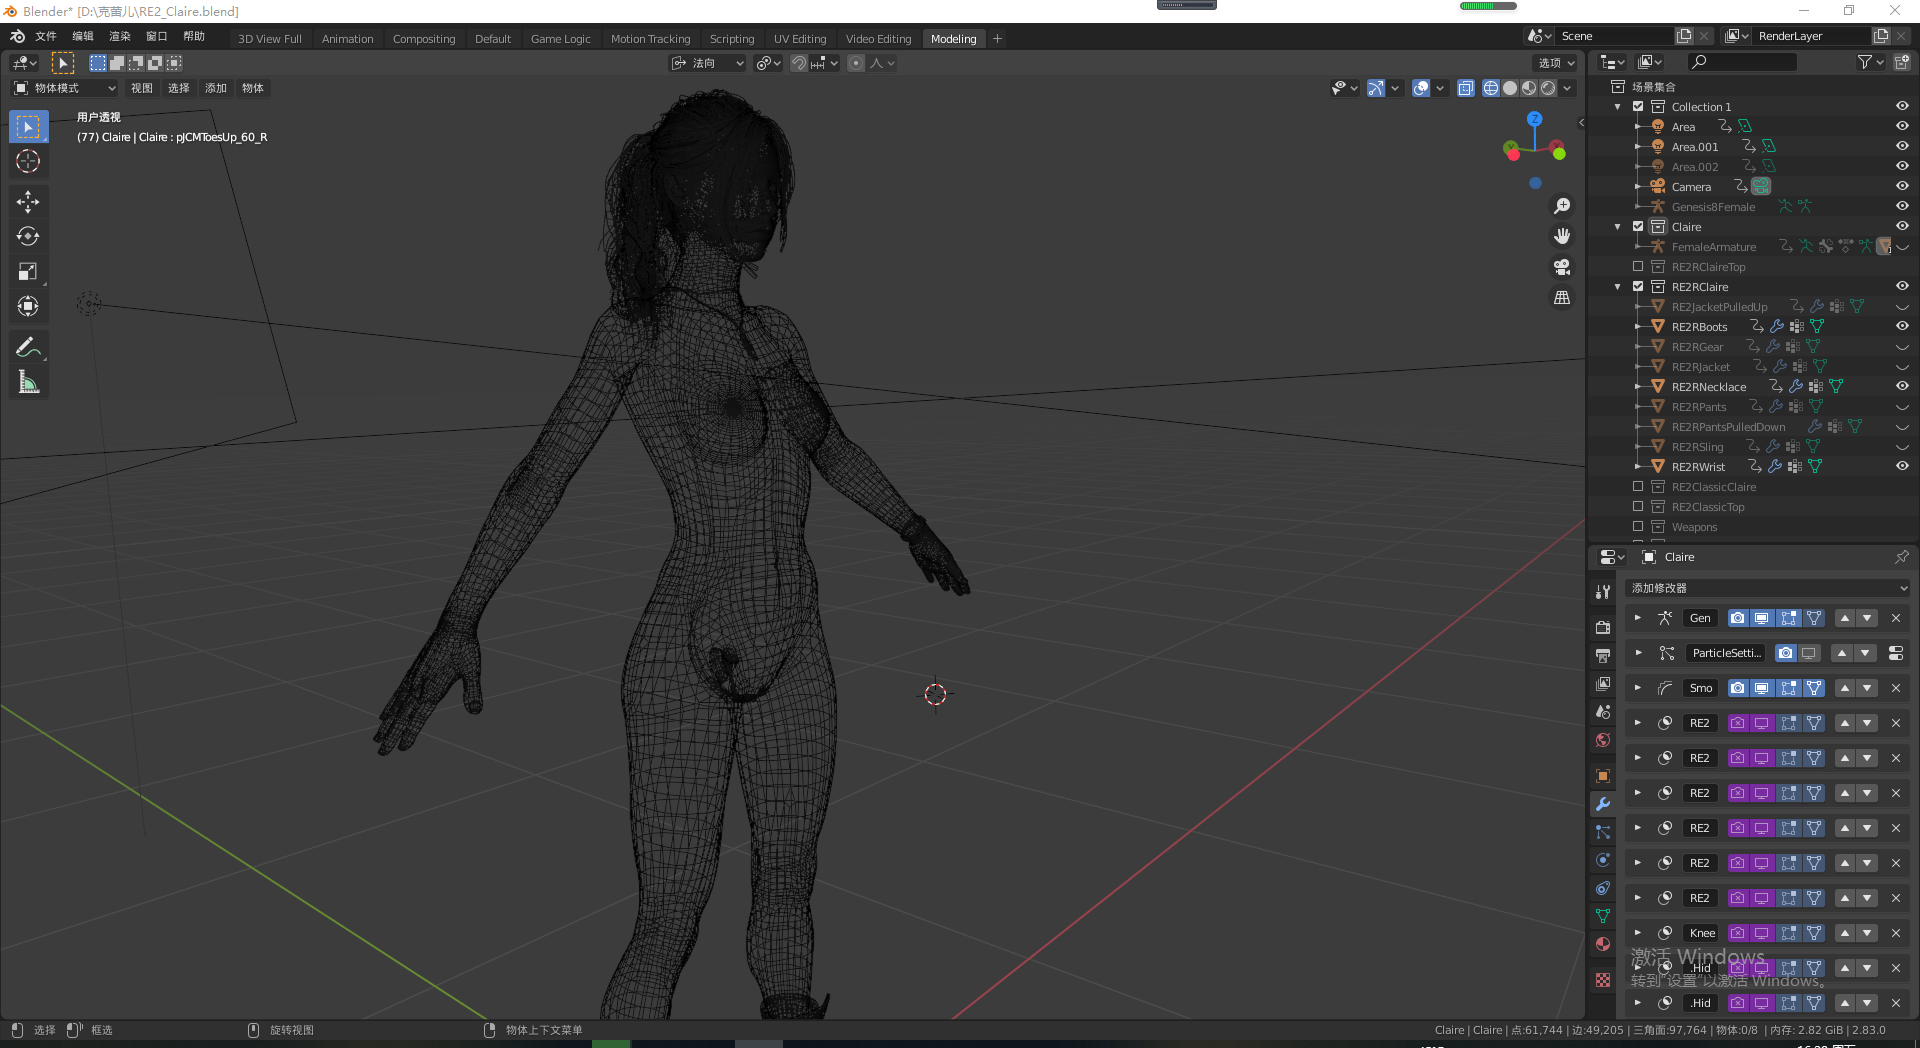Image resolution: width=1920 pixels, height=1048 pixels.
Task: Select the Annotate tool
Action: coord(28,347)
